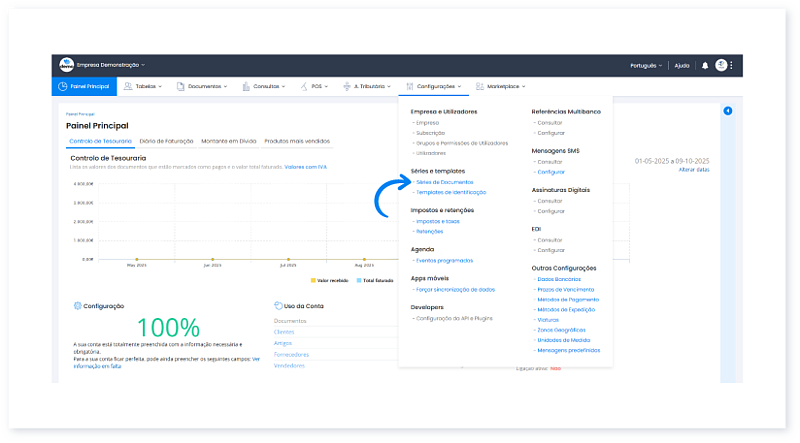Image resolution: width=800 pixels, height=443 pixels.
Task: Click the Alterar datas link
Action: (x=693, y=170)
